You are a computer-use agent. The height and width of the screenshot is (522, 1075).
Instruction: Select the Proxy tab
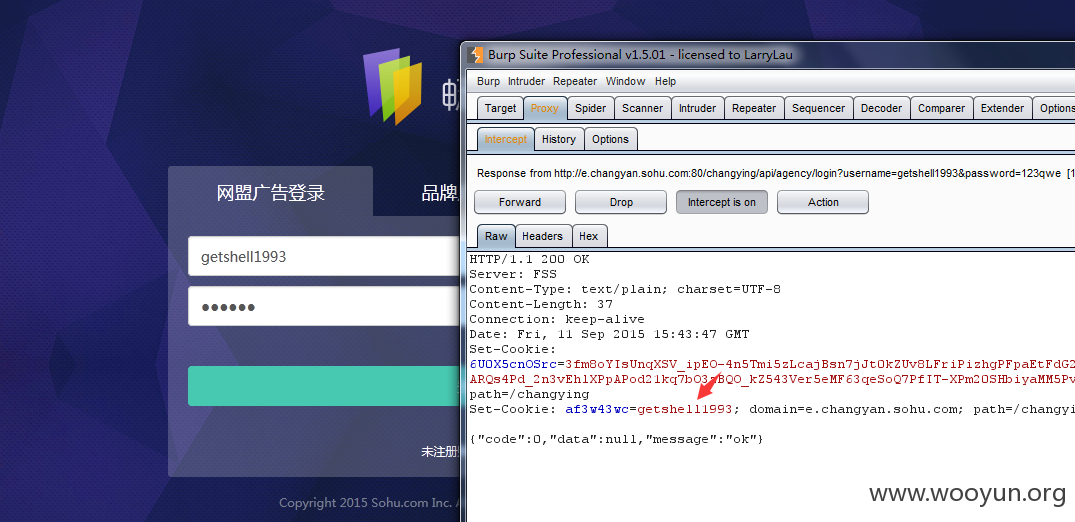tap(545, 108)
